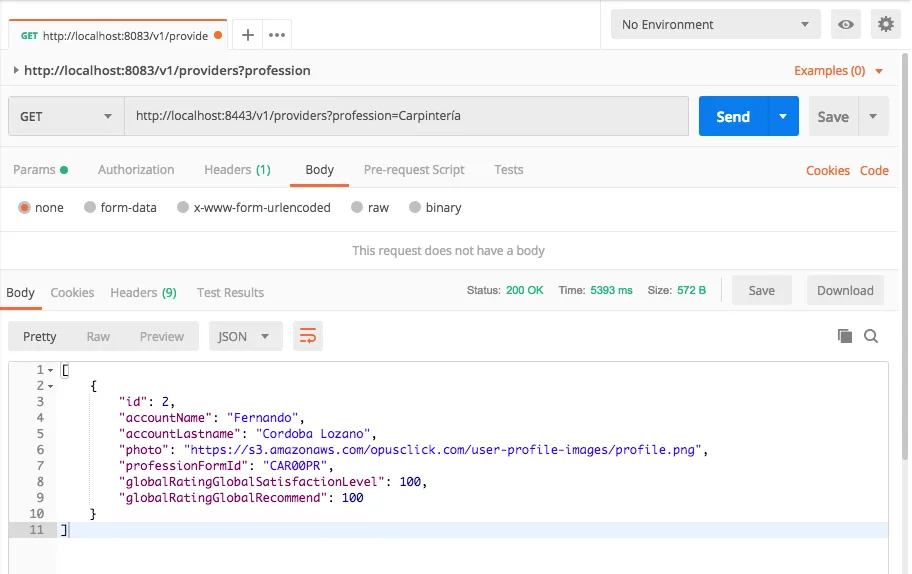Click the Download response button

point(845,291)
